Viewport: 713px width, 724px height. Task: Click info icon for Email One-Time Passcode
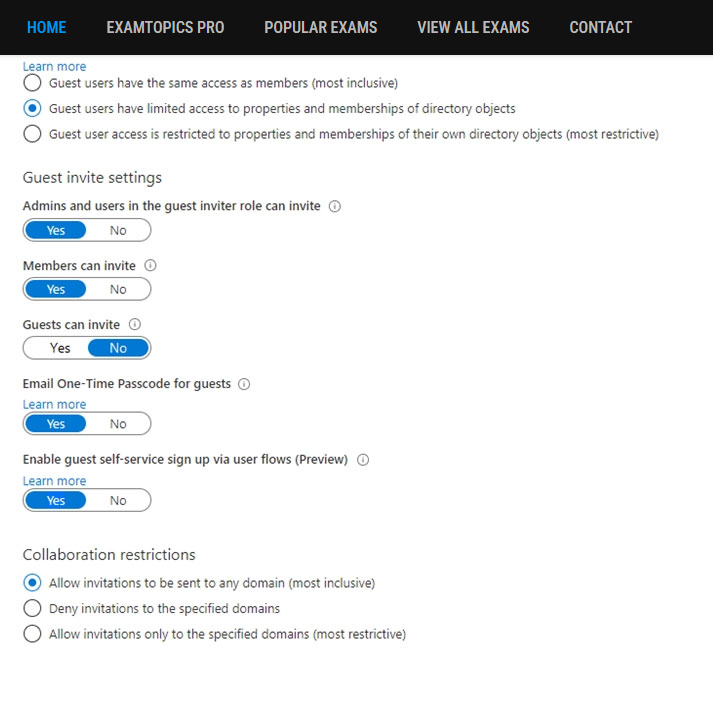click(x=244, y=384)
